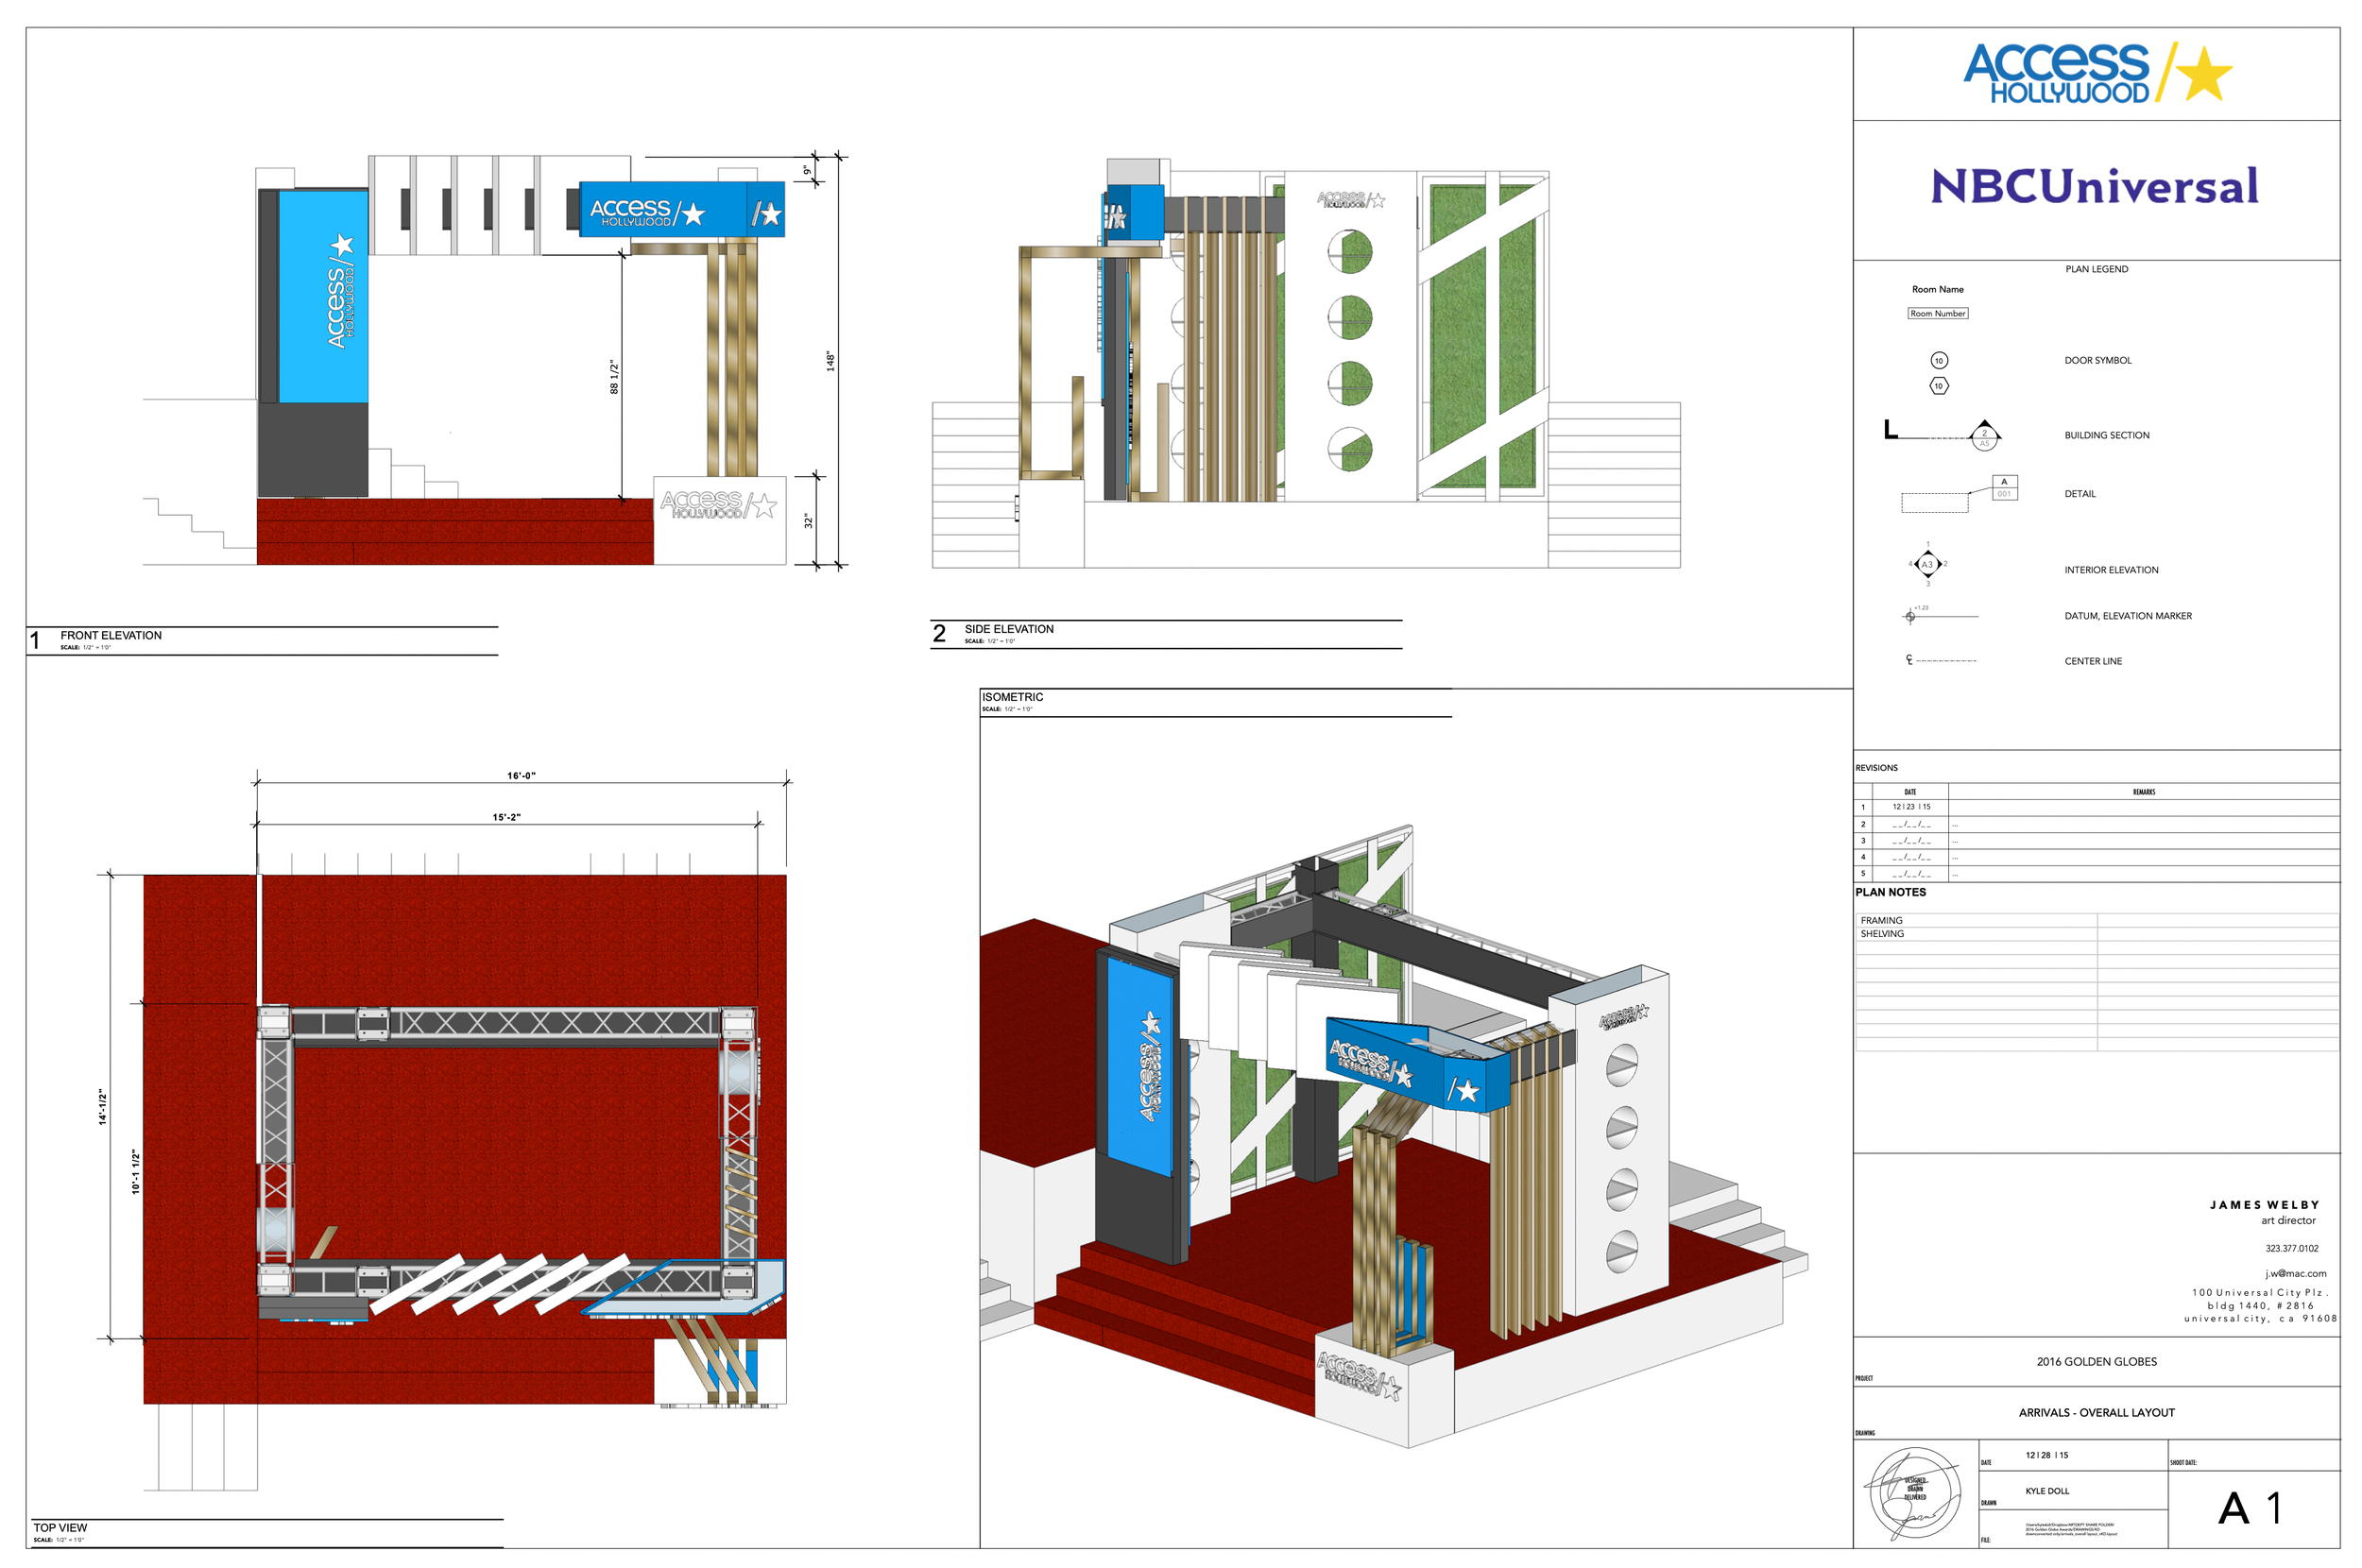This screenshot has height=1568, width=2362.
Task: Select the hexagonal door symbol marked 10
Action: pyautogui.click(x=1938, y=386)
